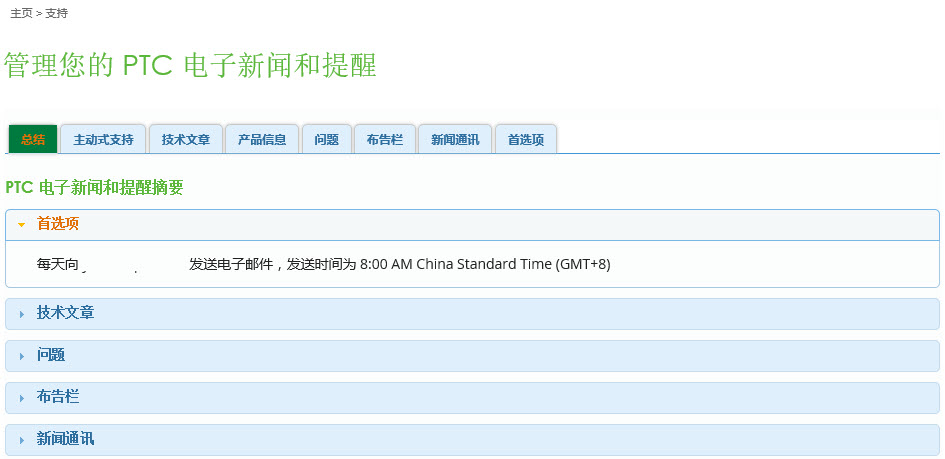Click the 首选项 accordion header title
Image resolution: width=945 pixels, height=459 pixels.
coord(58,224)
